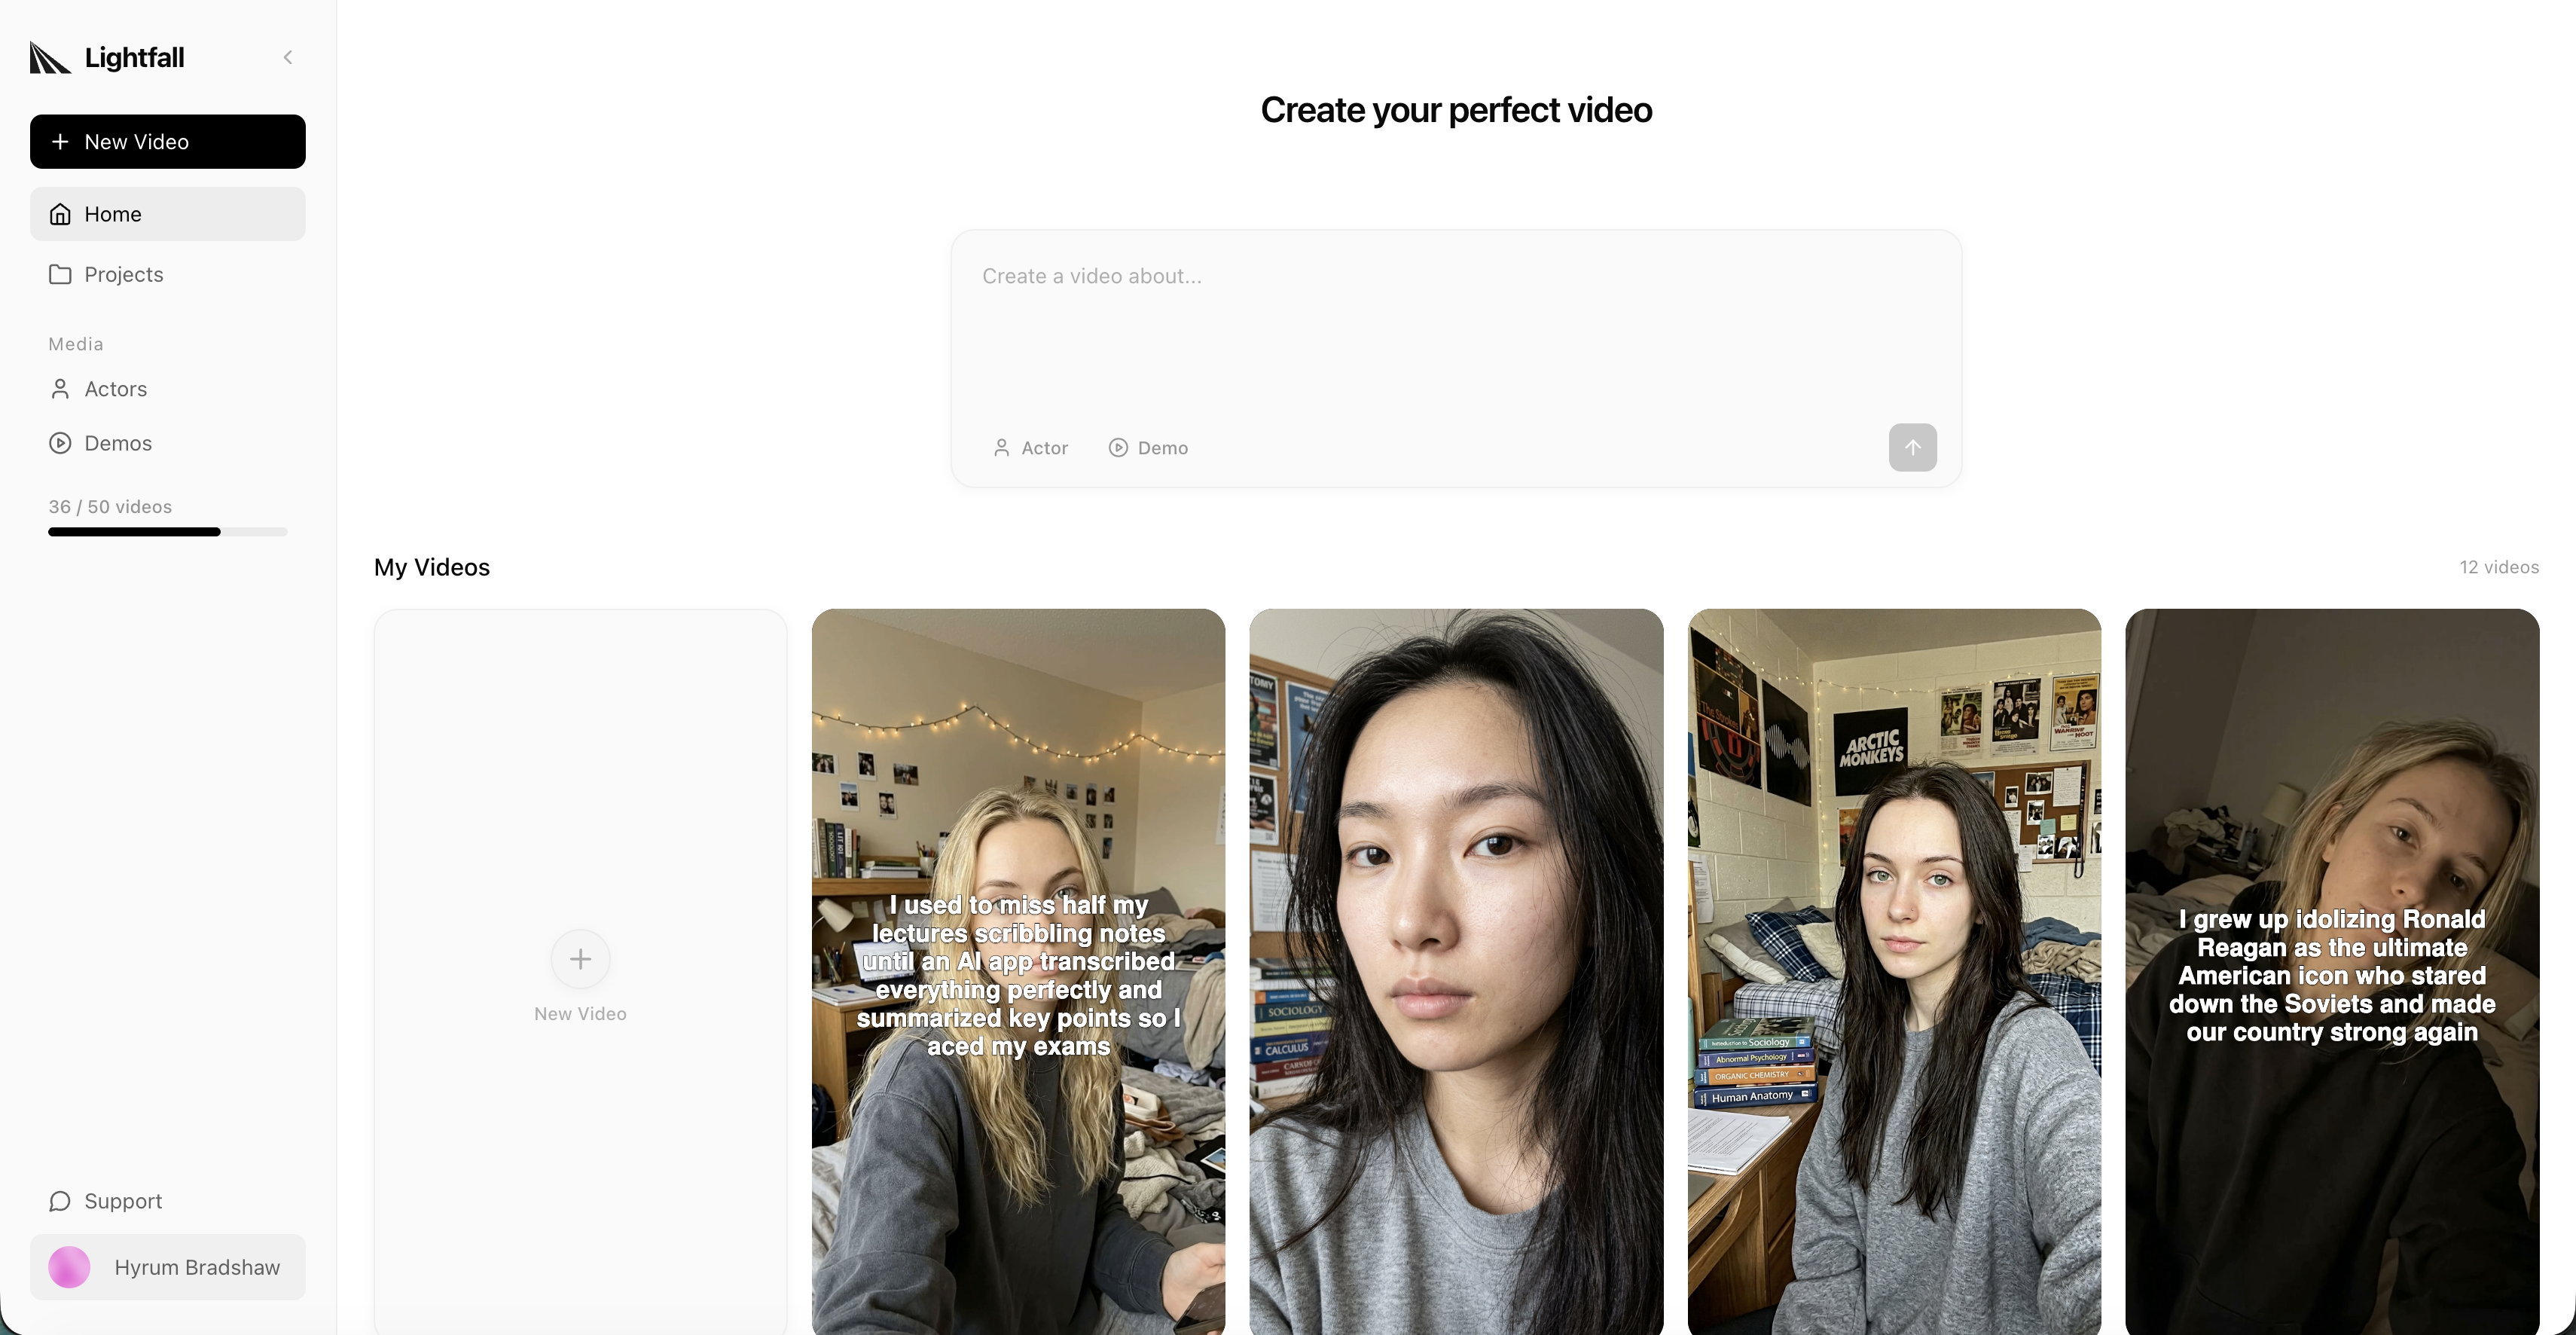Select an Actor for the prompt
Image resolution: width=2576 pixels, height=1335 pixels.
1031,448
